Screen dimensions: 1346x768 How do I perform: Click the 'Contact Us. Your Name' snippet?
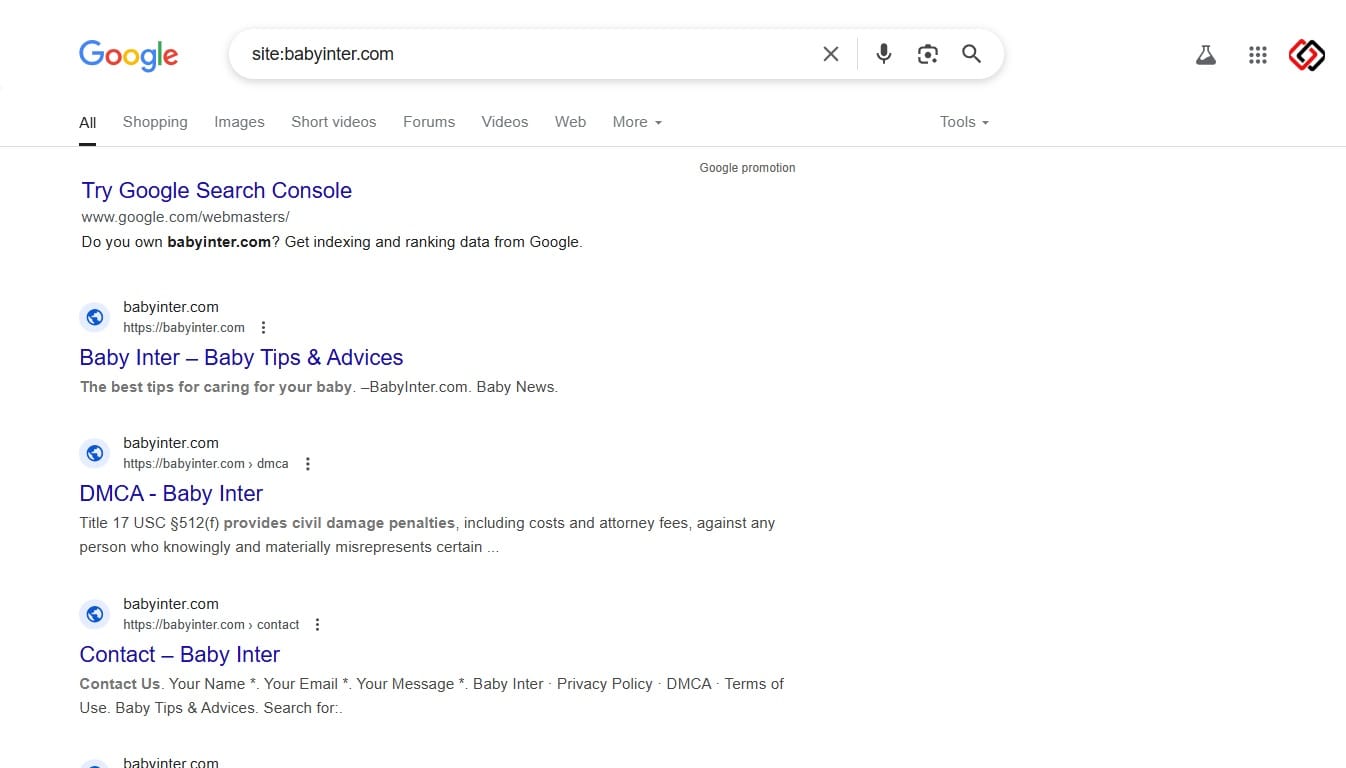(431, 696)
